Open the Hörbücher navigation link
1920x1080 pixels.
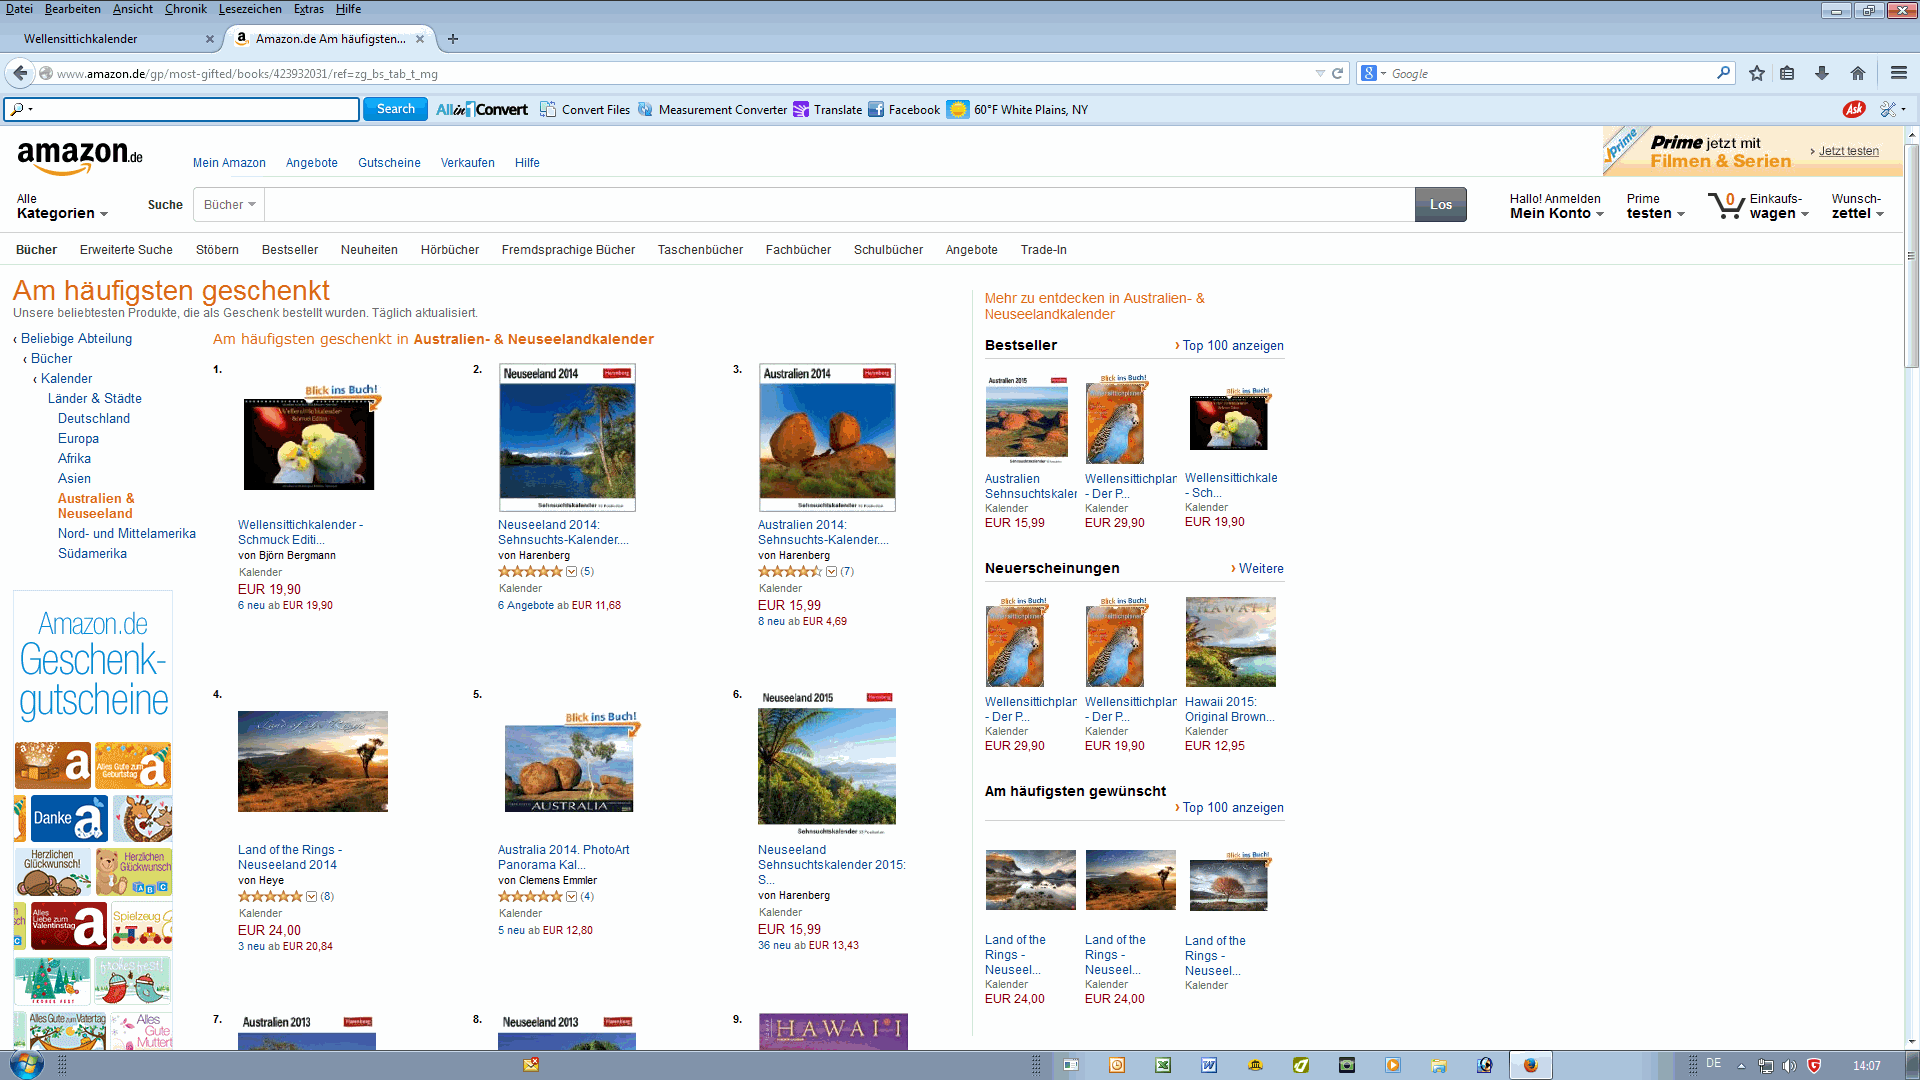(x=450, y=250)
